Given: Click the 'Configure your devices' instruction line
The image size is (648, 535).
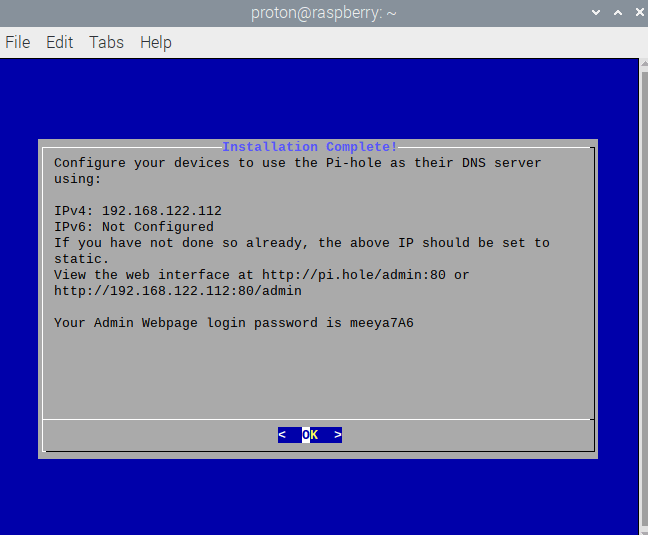Looking at the screenshot, I should click(298, 163).
